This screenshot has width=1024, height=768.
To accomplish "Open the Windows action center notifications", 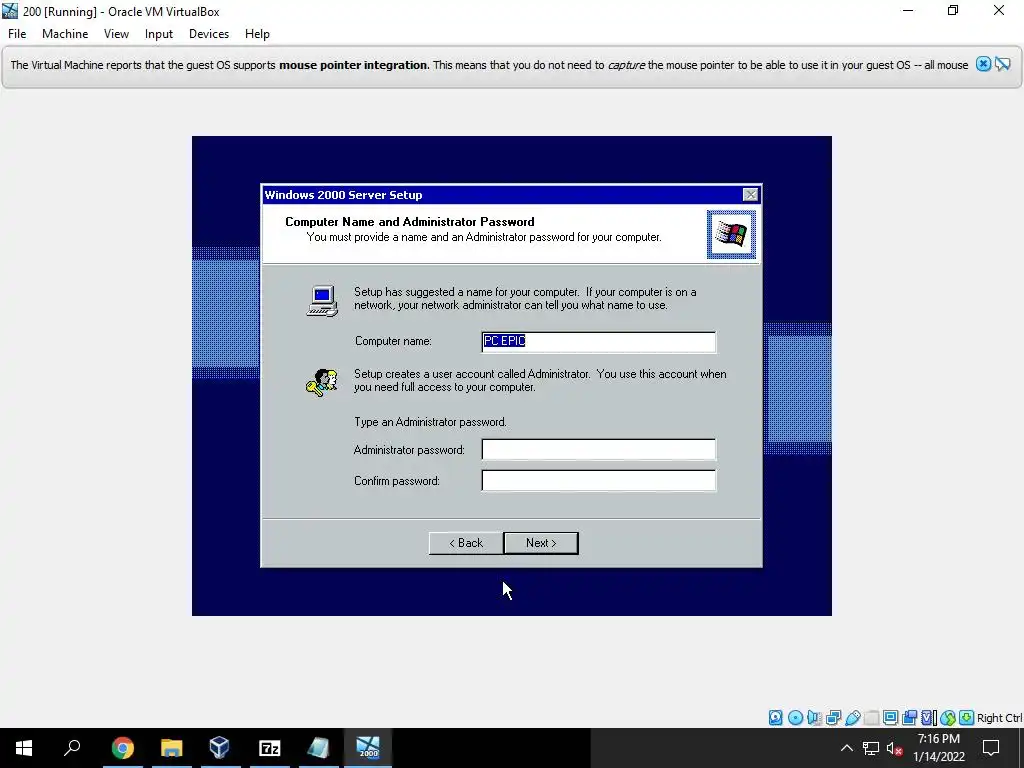I will [x=991, y=748].
